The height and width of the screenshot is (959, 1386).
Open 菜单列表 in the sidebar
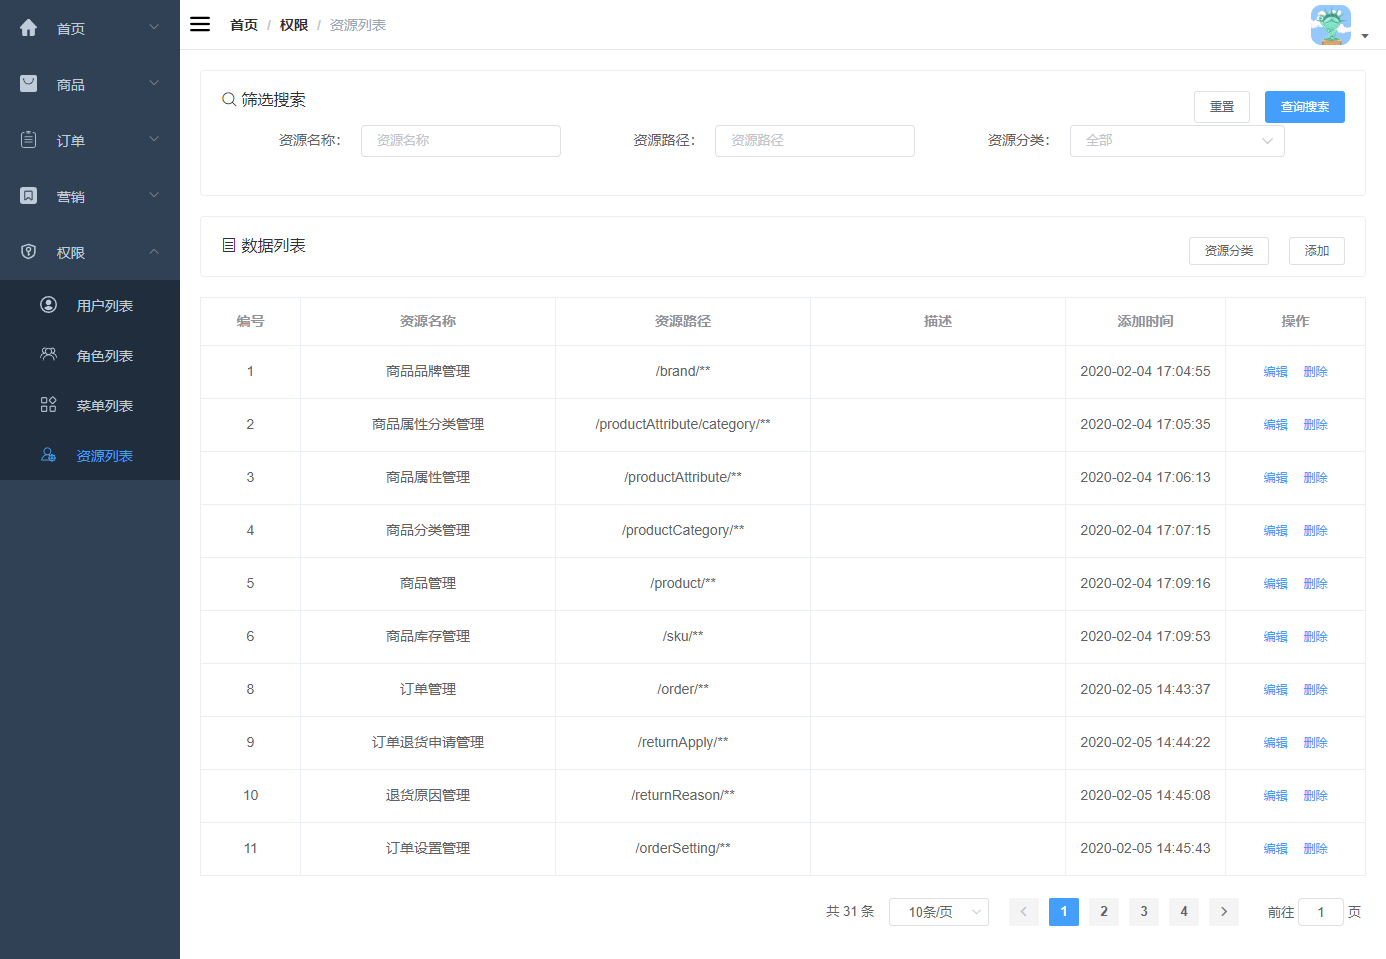click(104, 406)
